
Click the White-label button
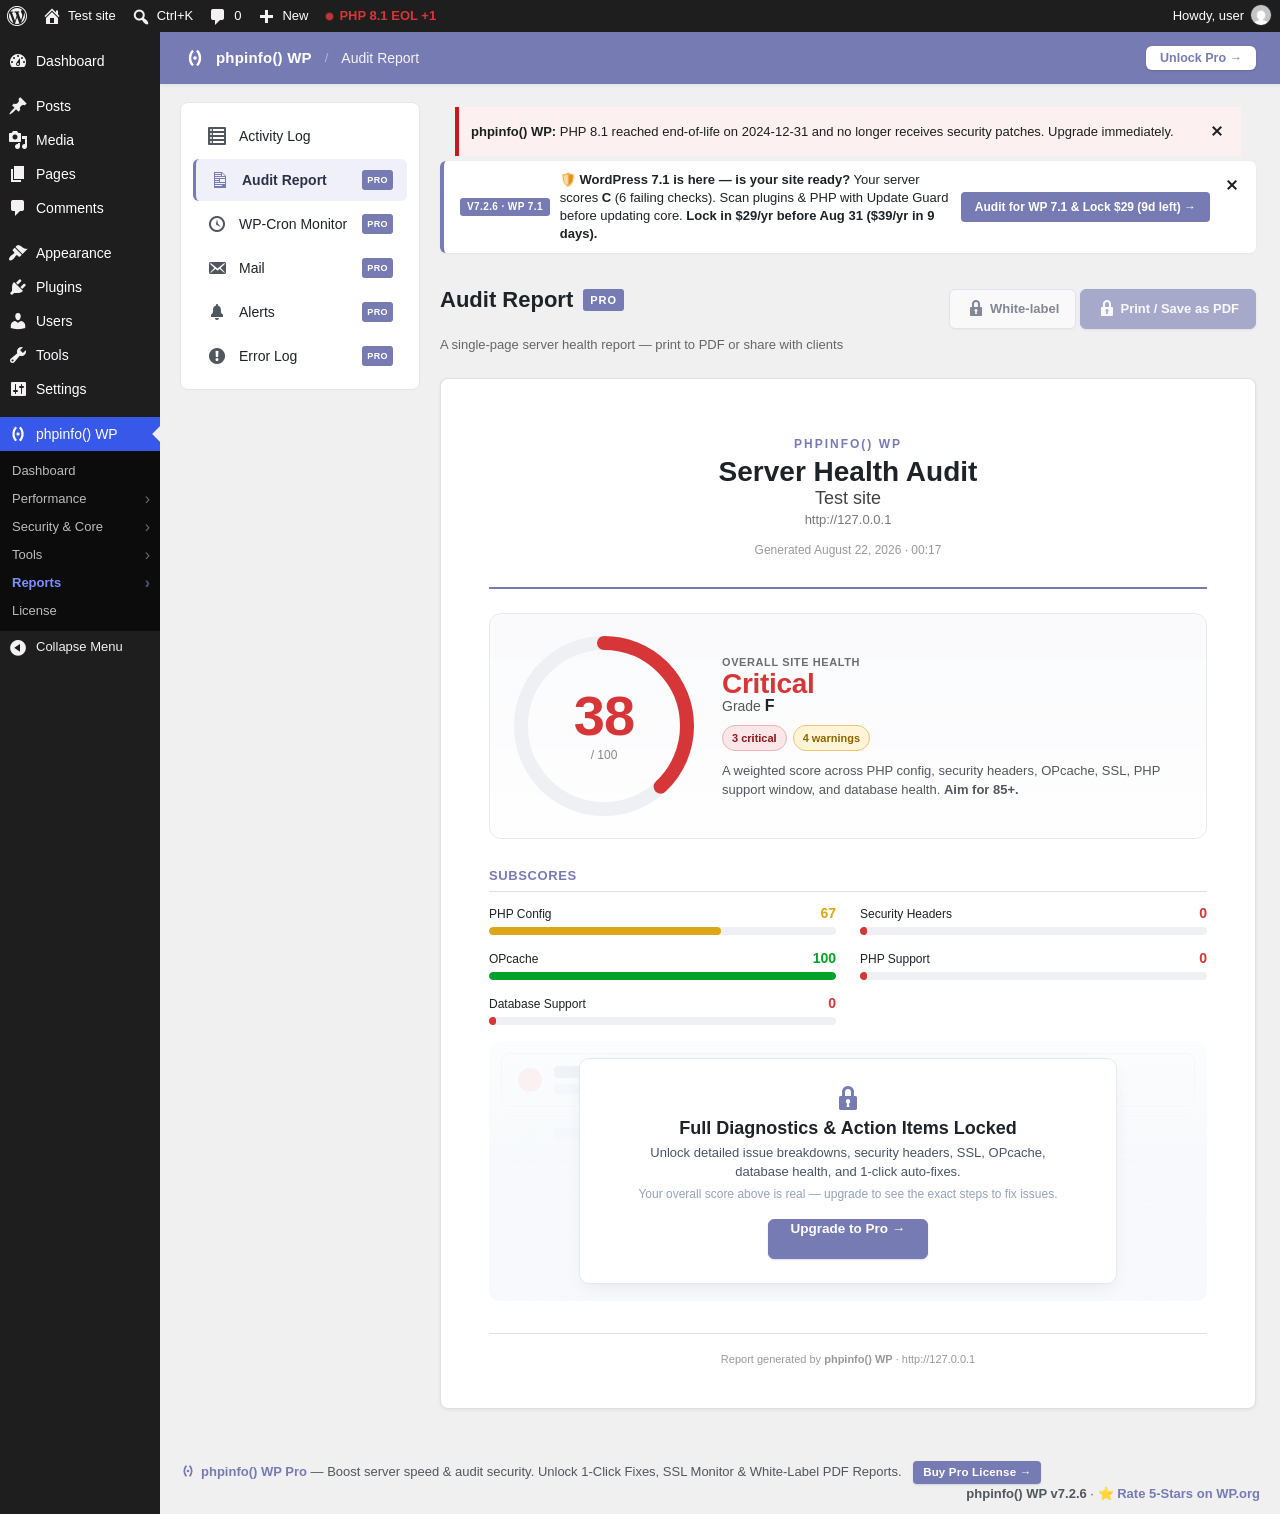pyautogui.click(x=1012, y=309)
